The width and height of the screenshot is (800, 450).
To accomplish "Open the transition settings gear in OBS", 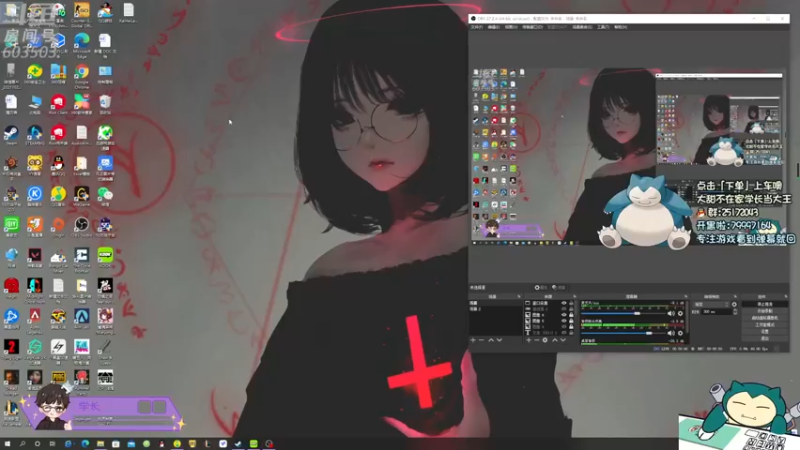I will pos(734,304).
